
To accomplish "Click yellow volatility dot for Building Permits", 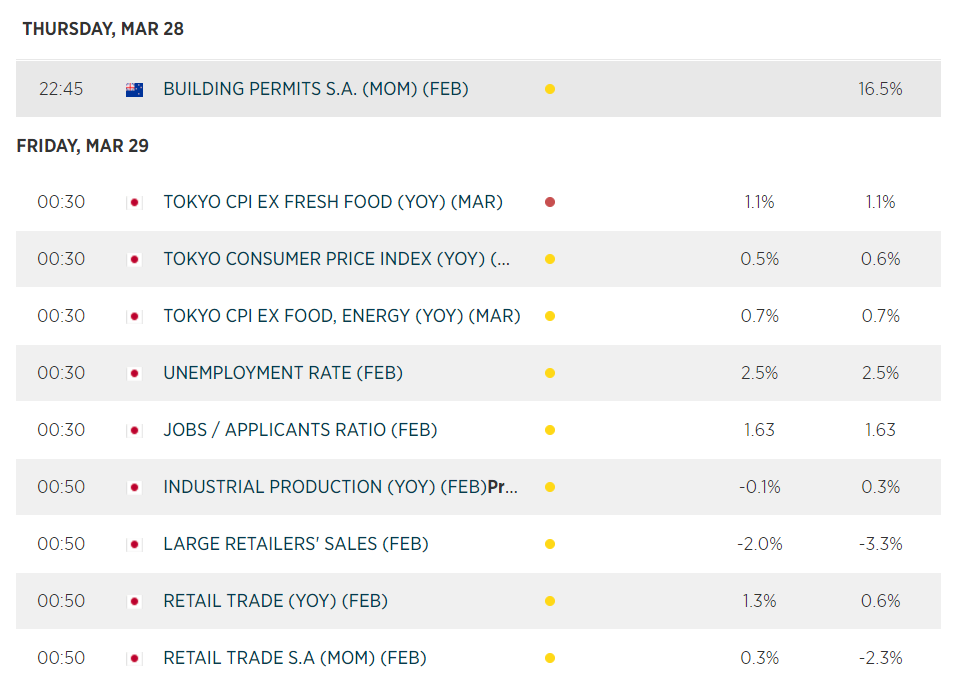I will click(x=550, y=89).
